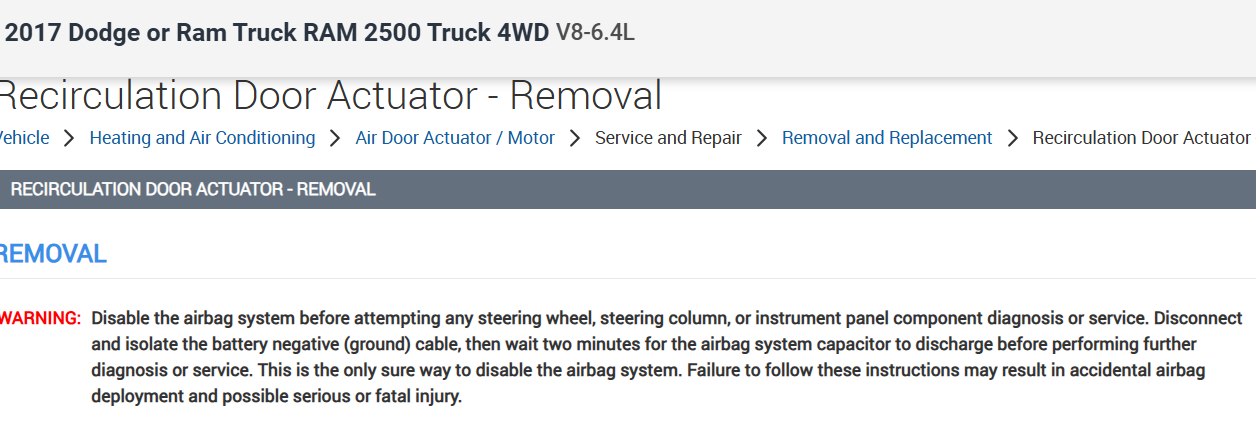The height and width of the screenshot is (421, 1256).
Task: Click the chevron after the Vehicle breadcrumb
Action: [69, 138]
